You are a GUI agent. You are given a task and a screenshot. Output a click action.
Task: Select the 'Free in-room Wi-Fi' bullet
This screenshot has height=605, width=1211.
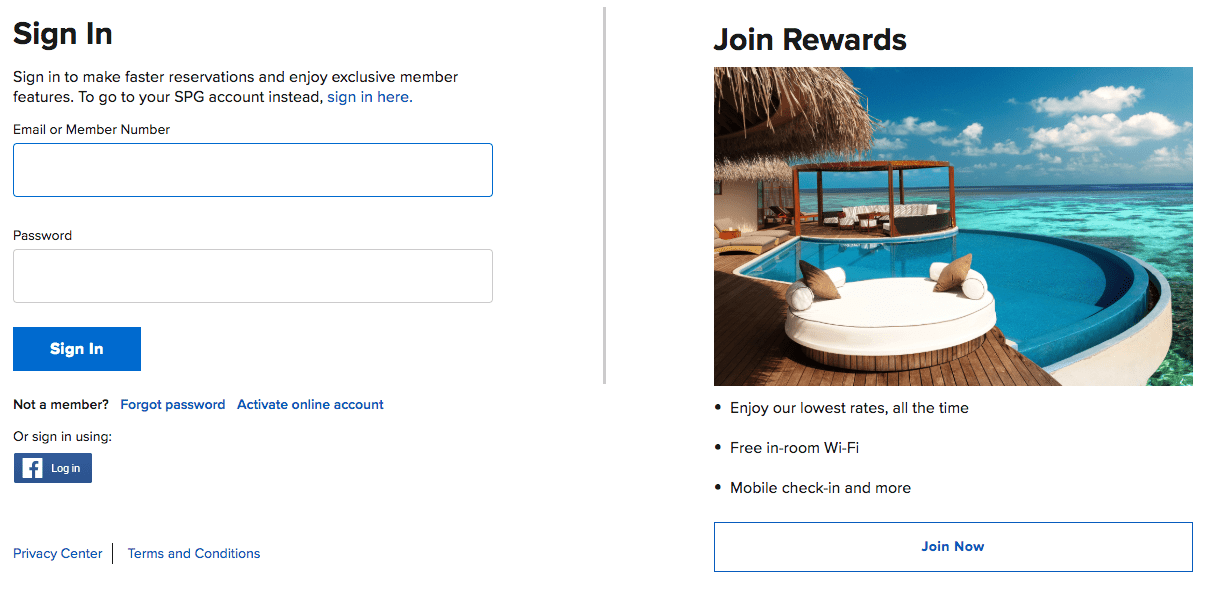[x=794, y=448]
